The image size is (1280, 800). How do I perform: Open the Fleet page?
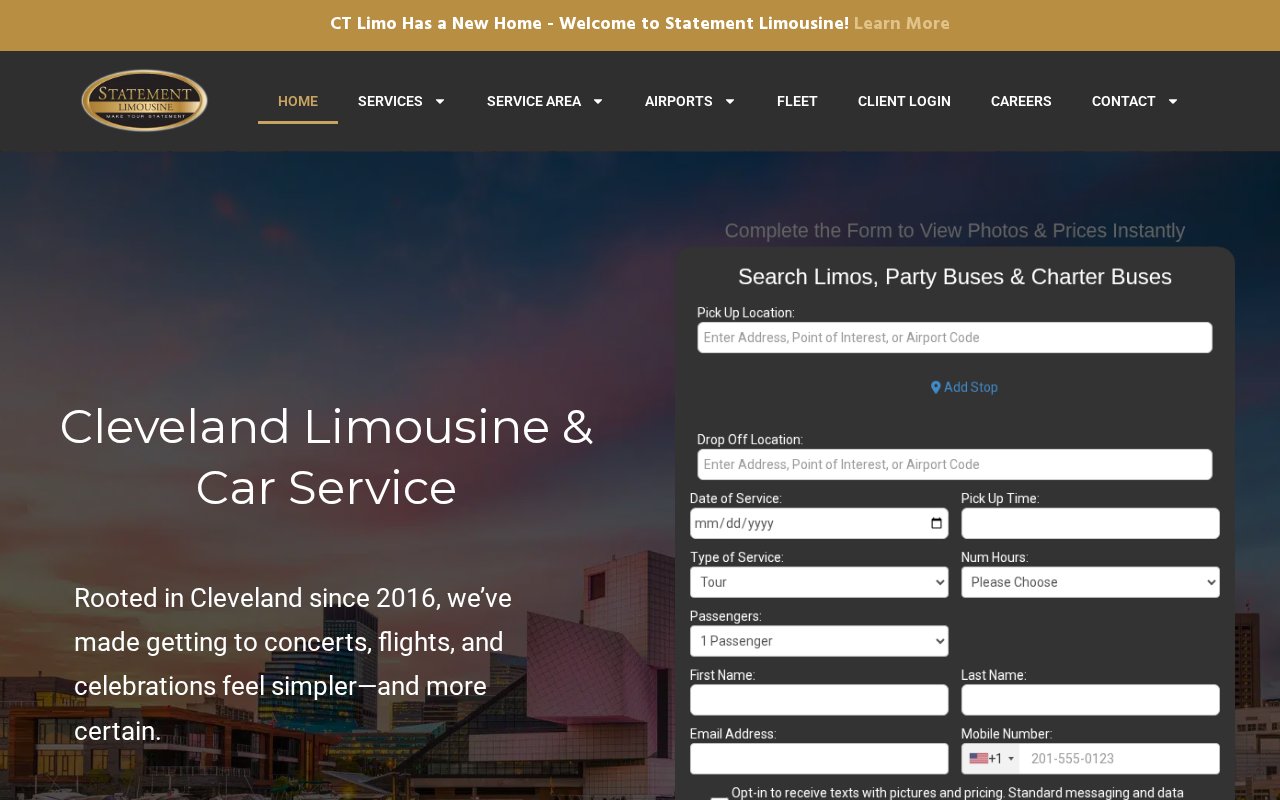pos(797,101)
